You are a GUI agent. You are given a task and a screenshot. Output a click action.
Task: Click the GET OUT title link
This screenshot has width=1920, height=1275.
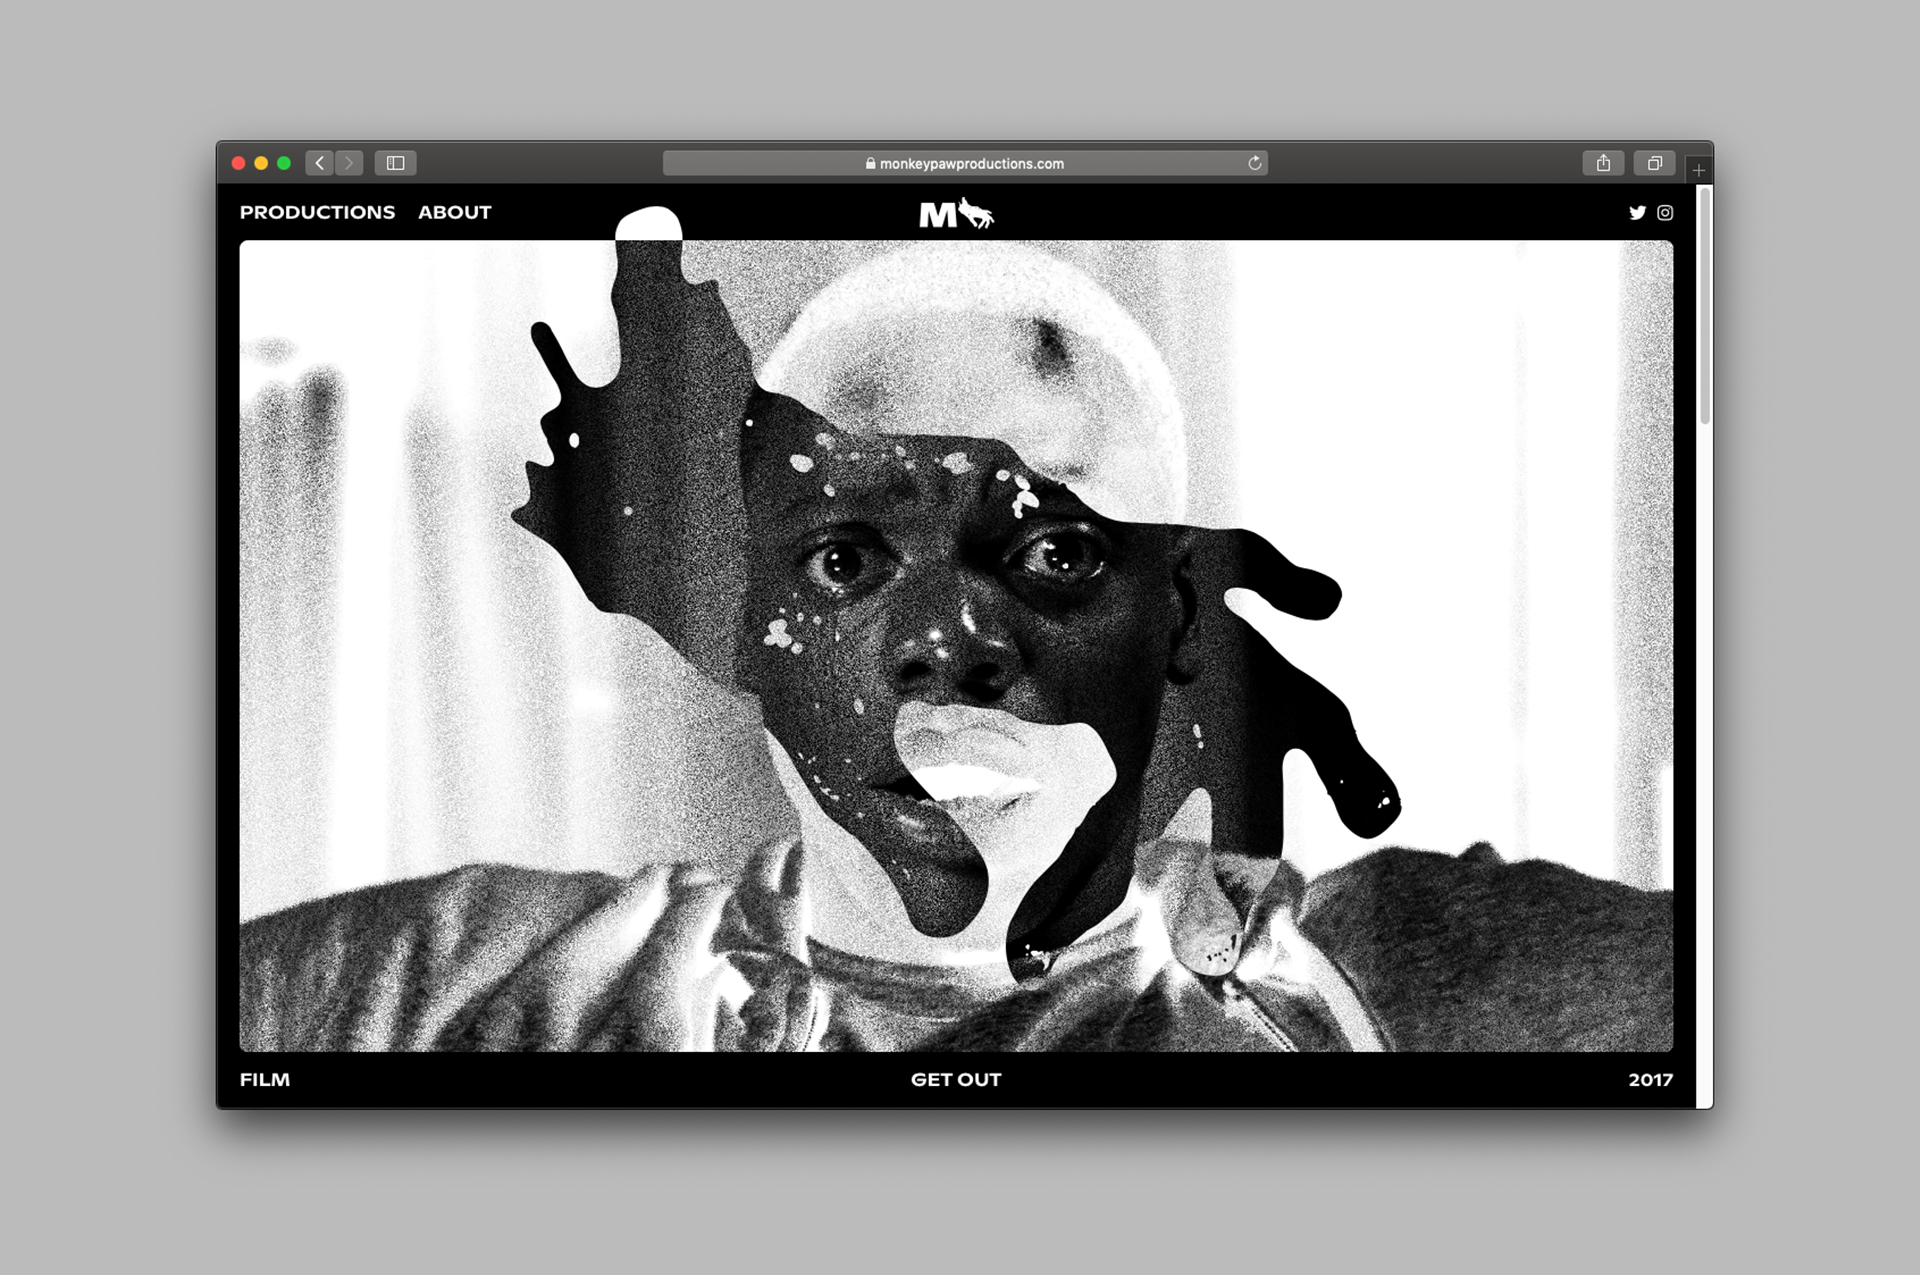tap(955, 1079)
